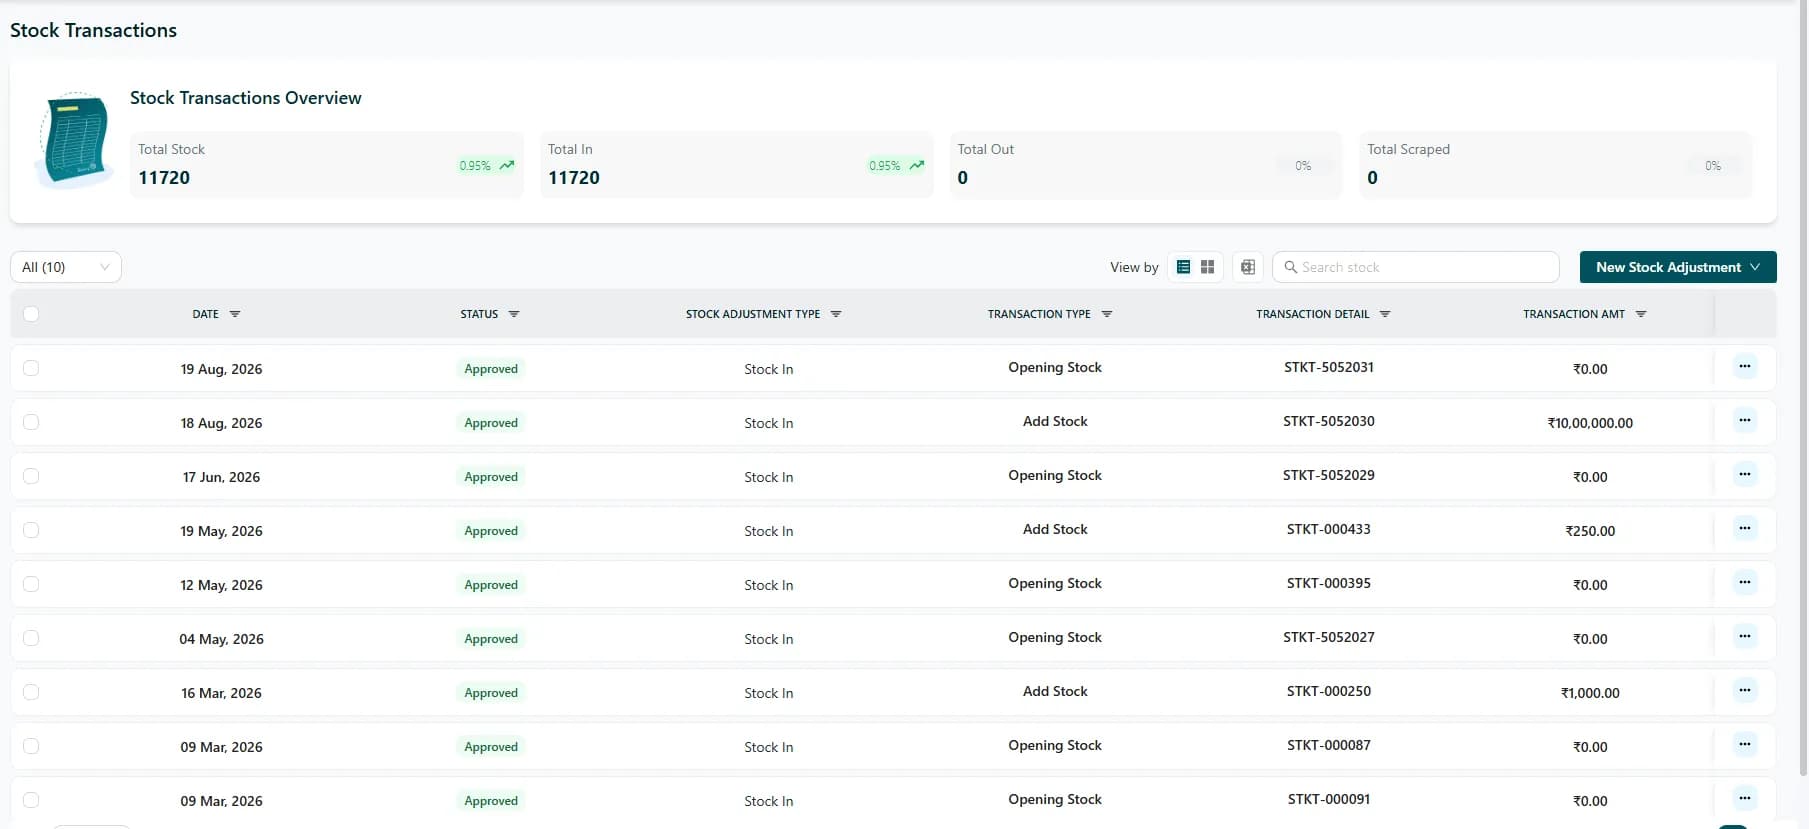Click the ₹10,00,000.00 transaction amount

[1590, 423]
